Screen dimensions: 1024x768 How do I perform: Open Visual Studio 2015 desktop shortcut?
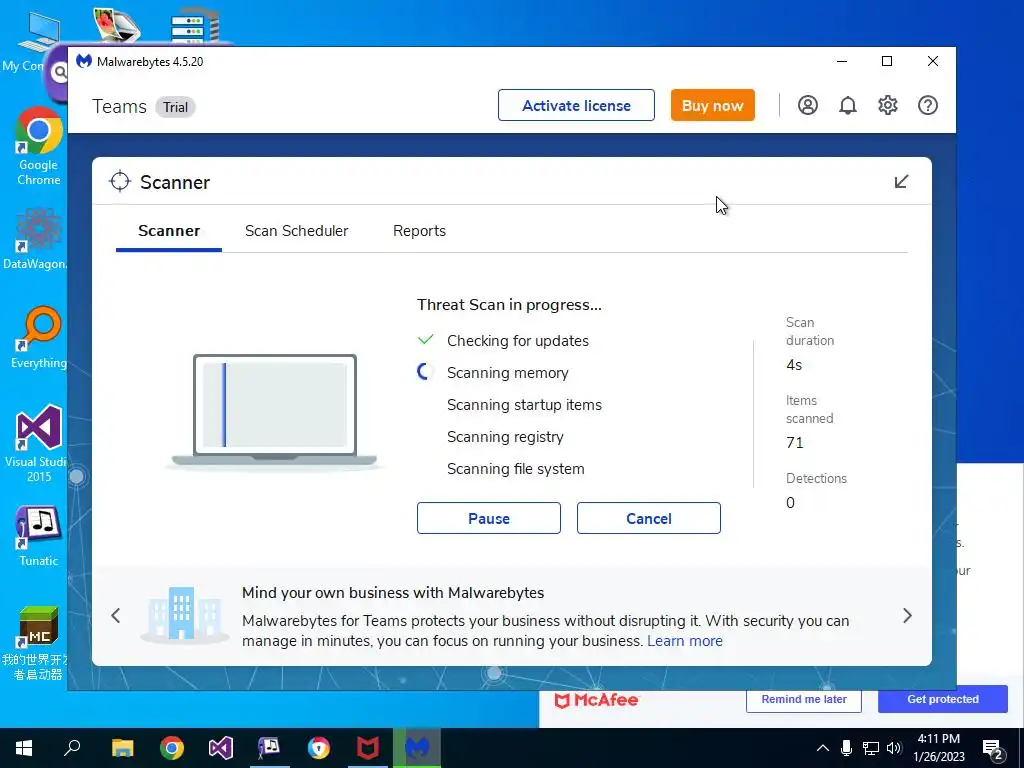[x=37, y=444]
